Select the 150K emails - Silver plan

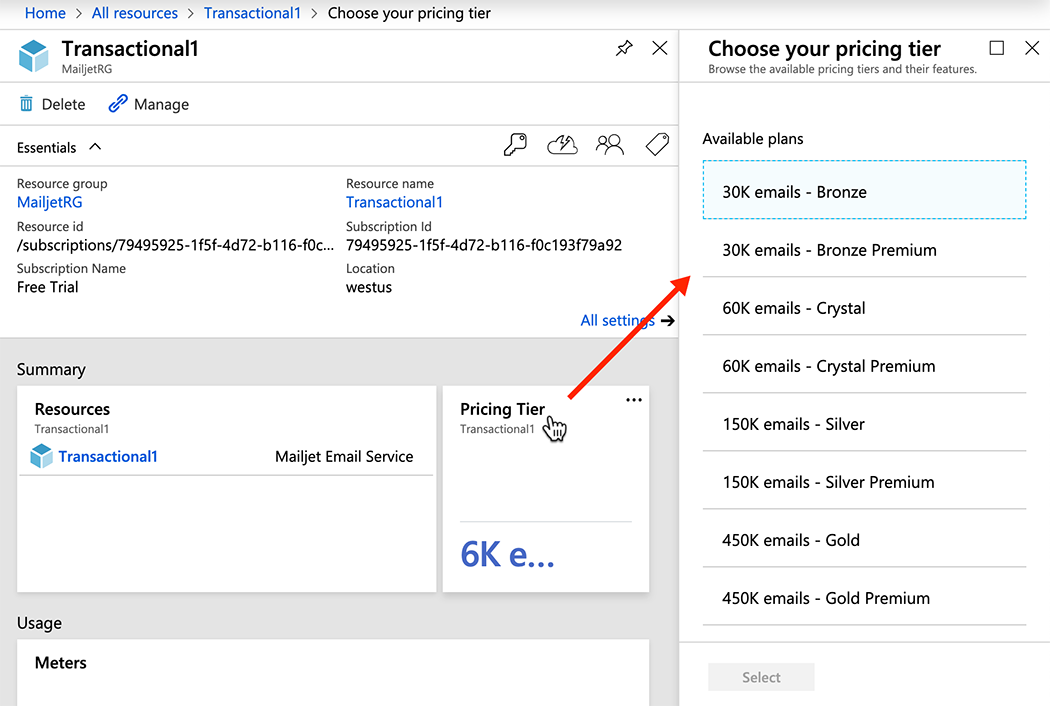coord(864,424)
